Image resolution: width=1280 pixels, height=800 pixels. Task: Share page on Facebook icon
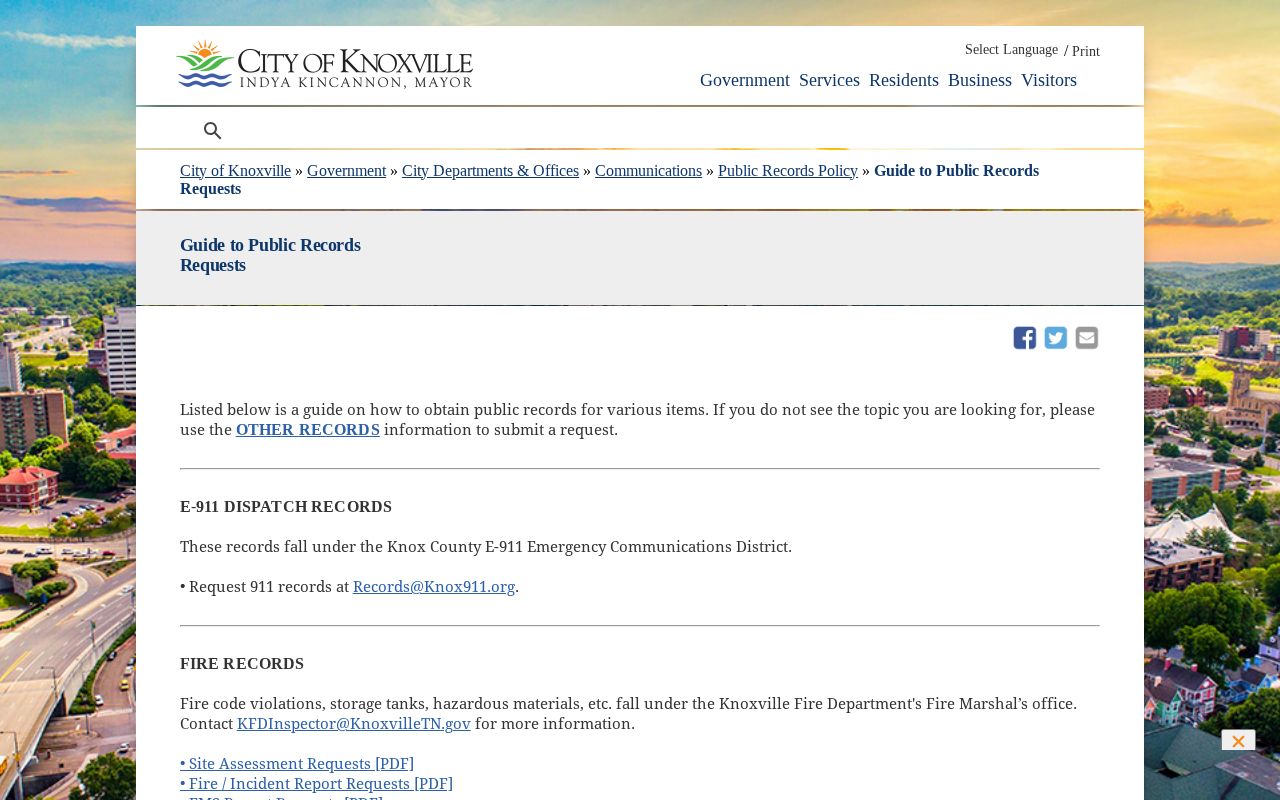pyautogui.click(x=1025, y=338)
